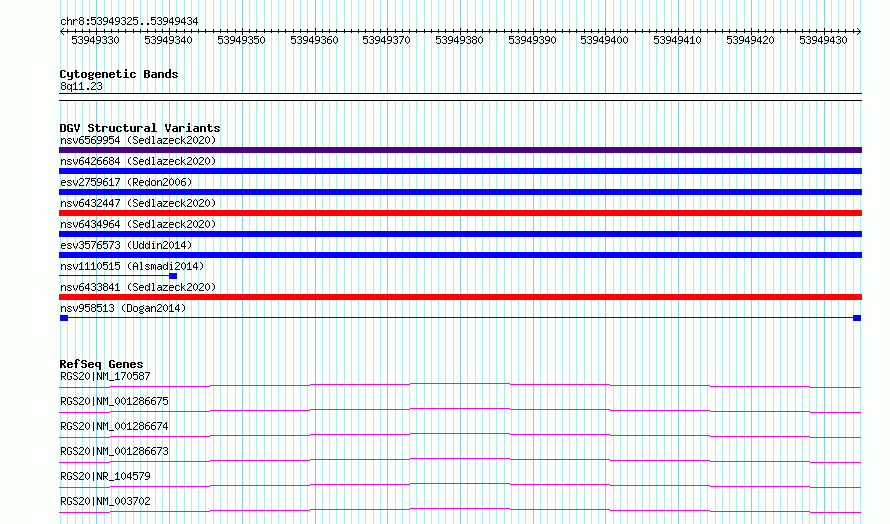Select the Cytogenetic Bands track title

coord(119,74)
